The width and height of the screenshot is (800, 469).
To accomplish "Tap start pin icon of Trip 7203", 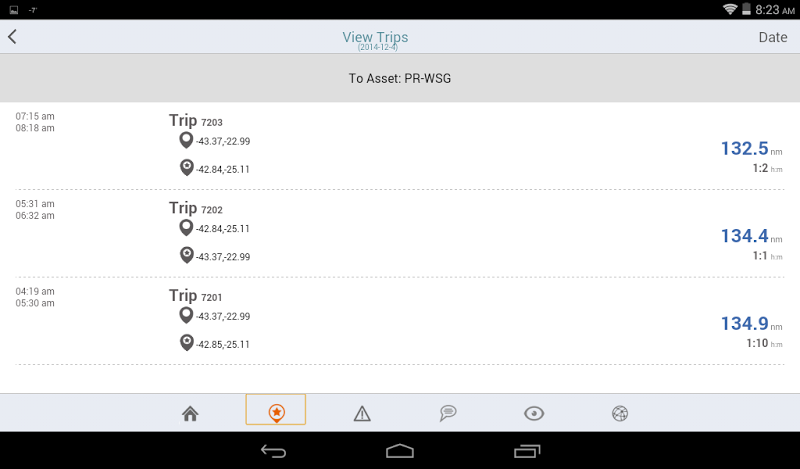I will click(186, 140).
